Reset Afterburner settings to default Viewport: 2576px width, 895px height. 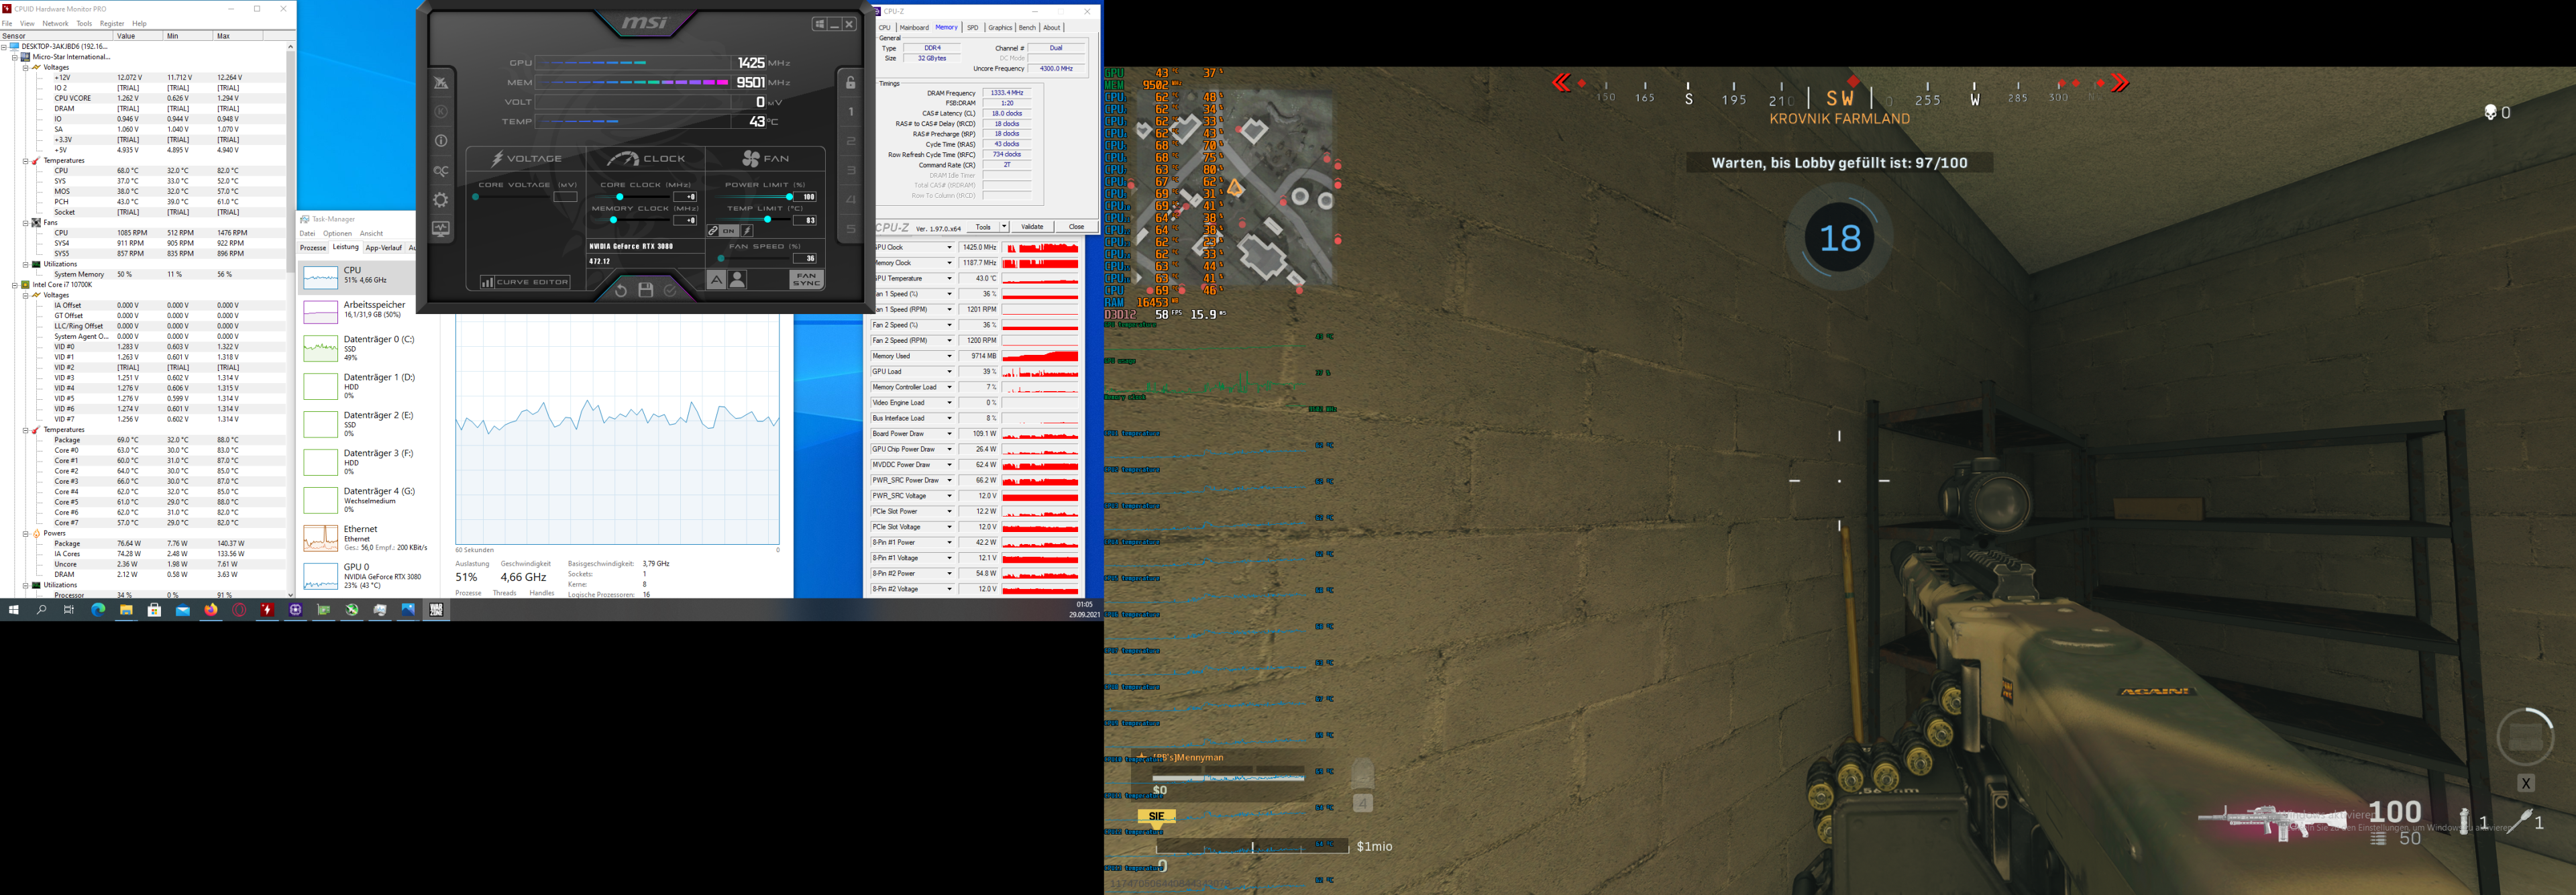click(620, 290)
